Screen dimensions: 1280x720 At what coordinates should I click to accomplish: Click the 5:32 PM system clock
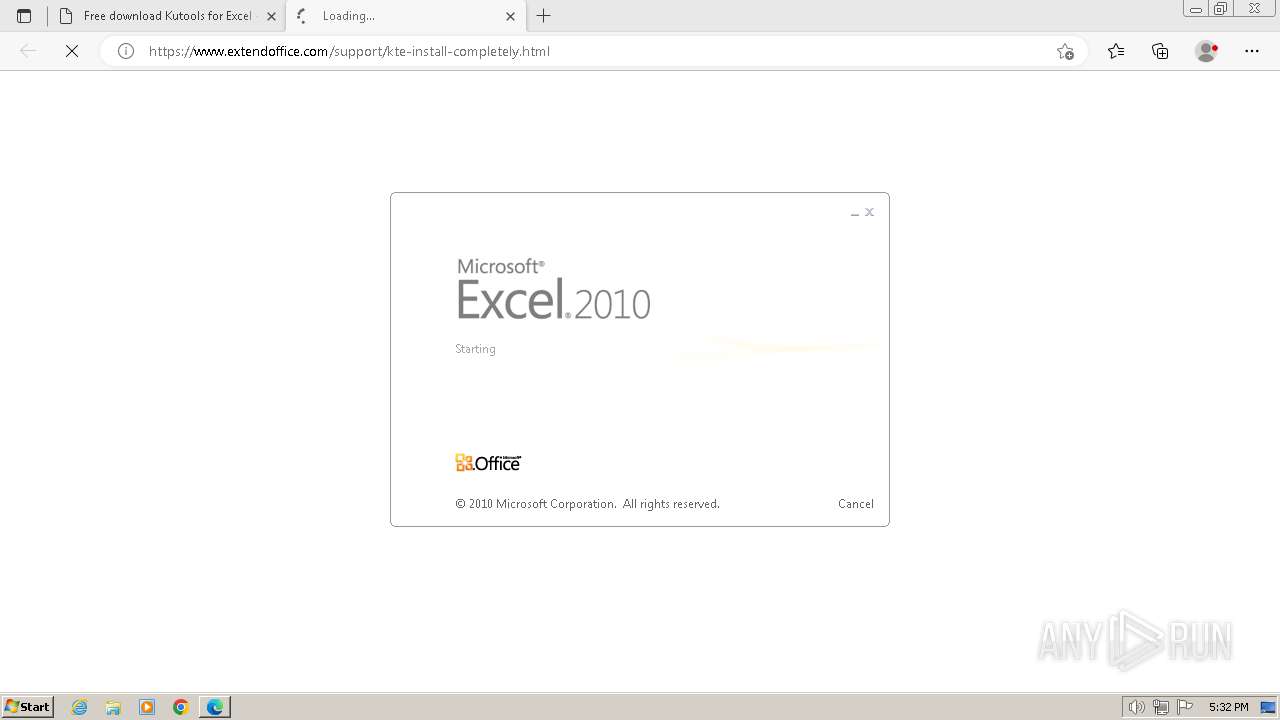pyautogui.click(x=1228, y=707)
